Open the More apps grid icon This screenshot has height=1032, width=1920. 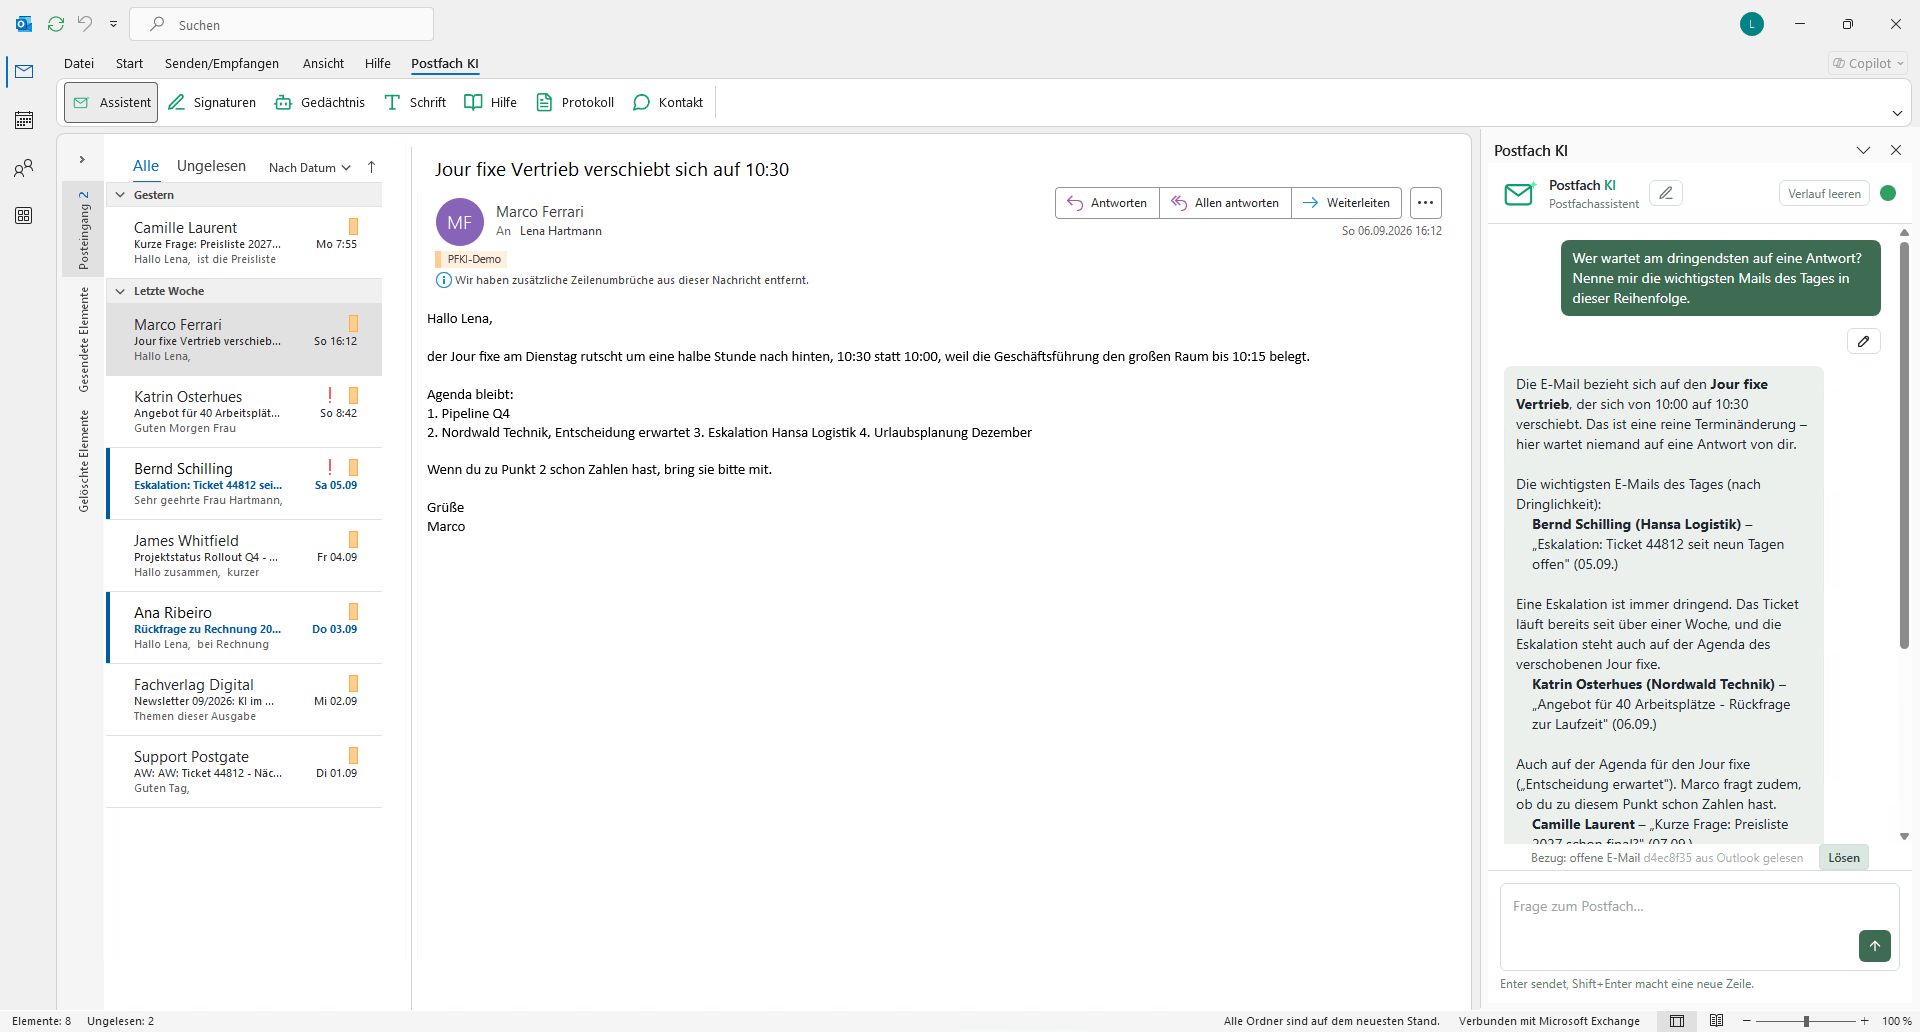coord(24,216)
